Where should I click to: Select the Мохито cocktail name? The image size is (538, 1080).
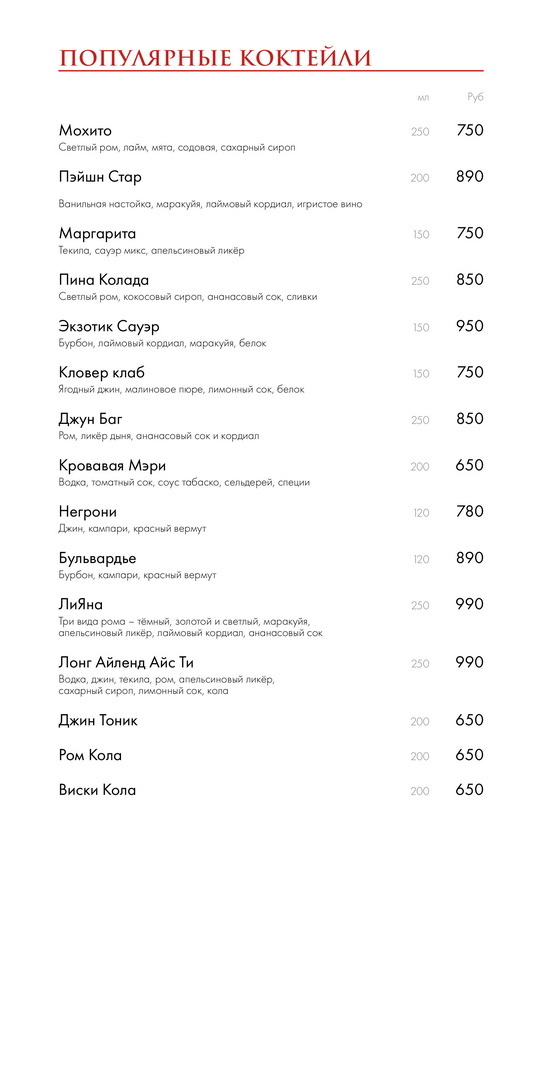pyautogui.click(x=85, y=131)
